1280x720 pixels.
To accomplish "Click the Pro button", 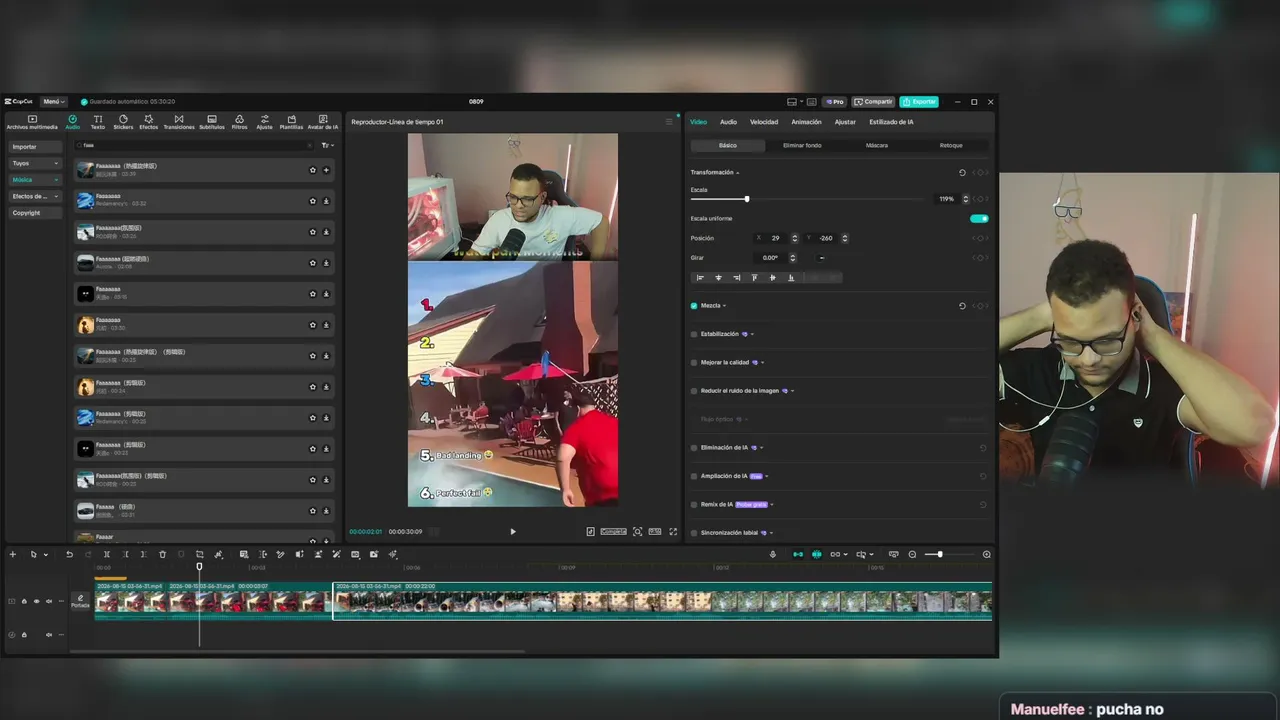I will tap(834, 102).
